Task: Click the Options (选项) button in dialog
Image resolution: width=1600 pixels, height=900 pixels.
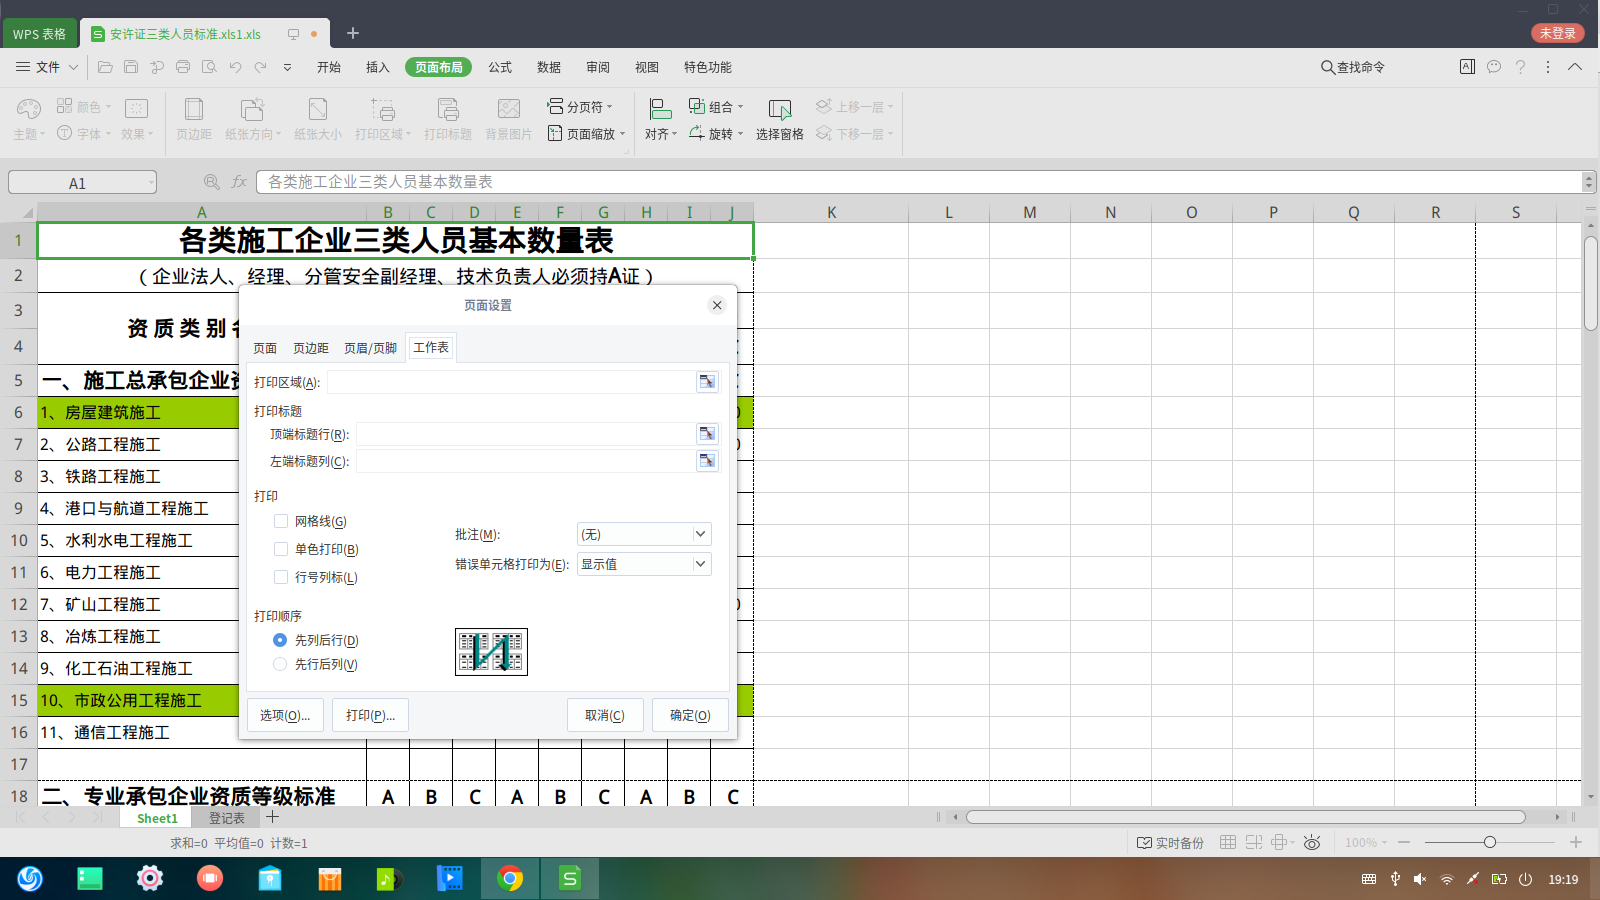Action: tap(285, 715)
